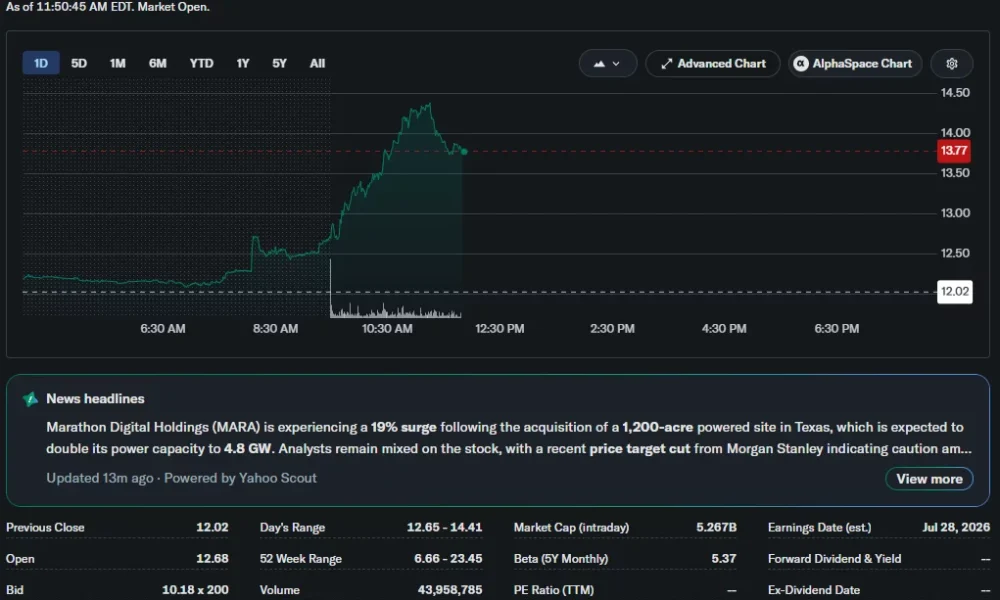Viewport: 1000px width, 600px height.
Task: Click the white 12.02 previous close tag
Action: [x=954, y=291]
